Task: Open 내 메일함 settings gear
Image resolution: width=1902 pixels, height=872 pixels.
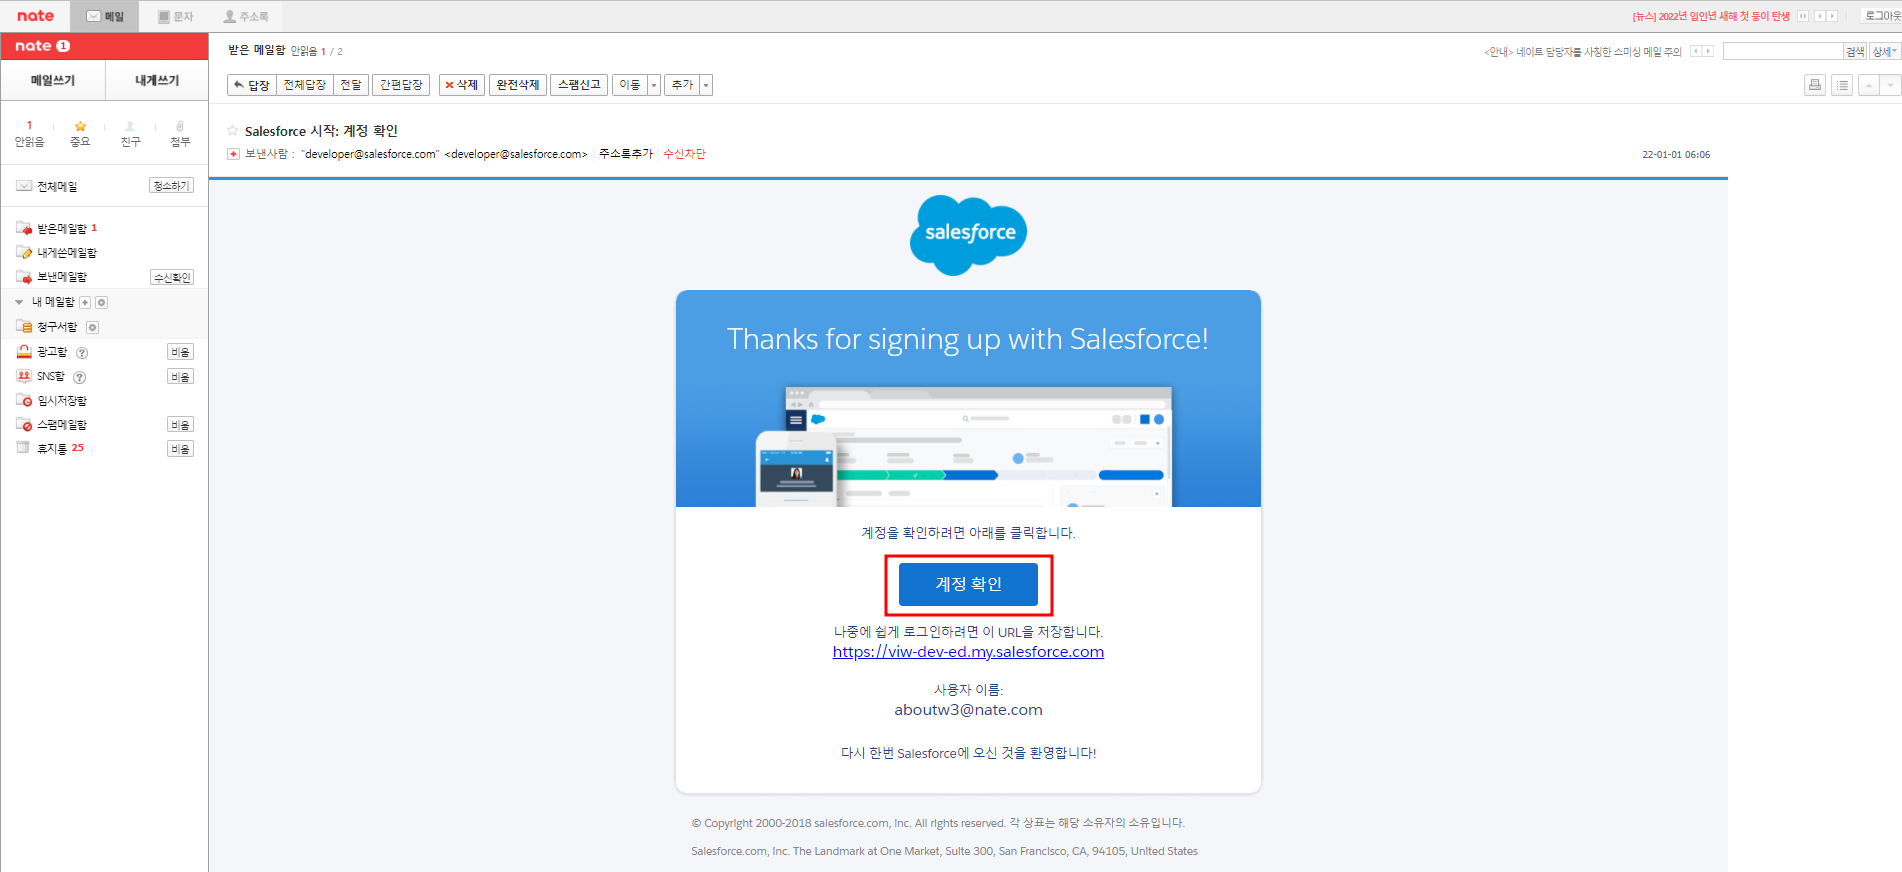Action: 101,302
